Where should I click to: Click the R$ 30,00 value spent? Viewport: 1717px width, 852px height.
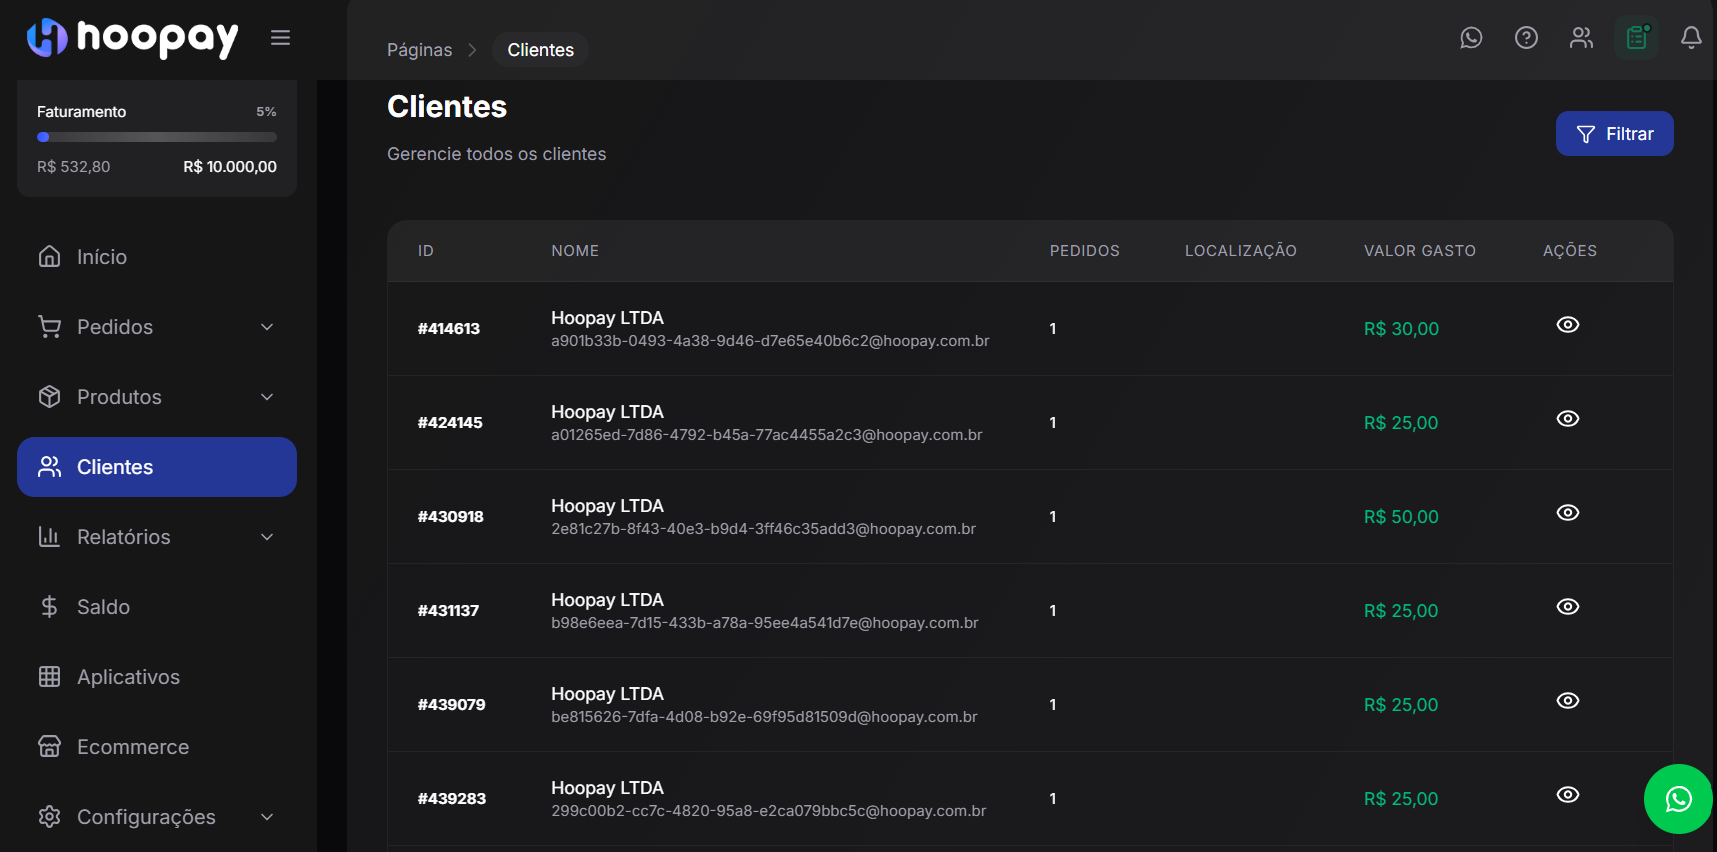click(1401, 329)
